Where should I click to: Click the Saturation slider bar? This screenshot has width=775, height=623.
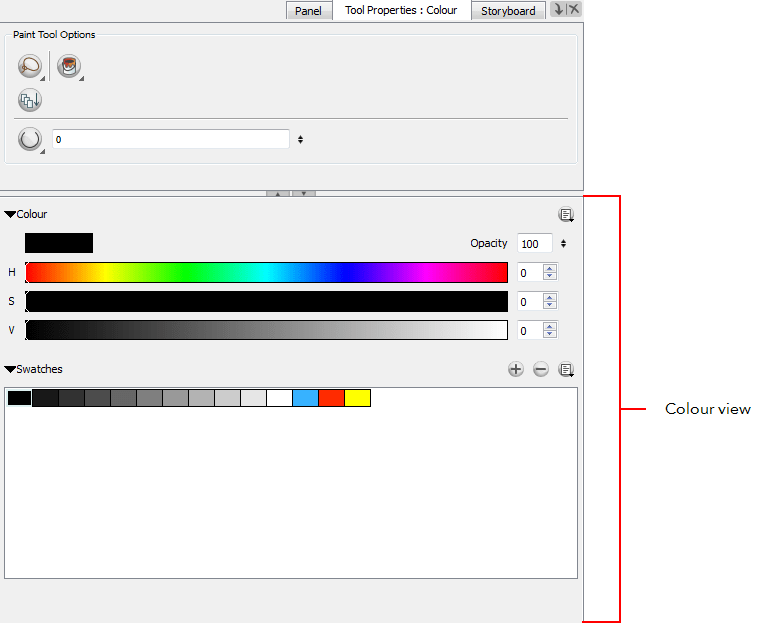(266, 302)
